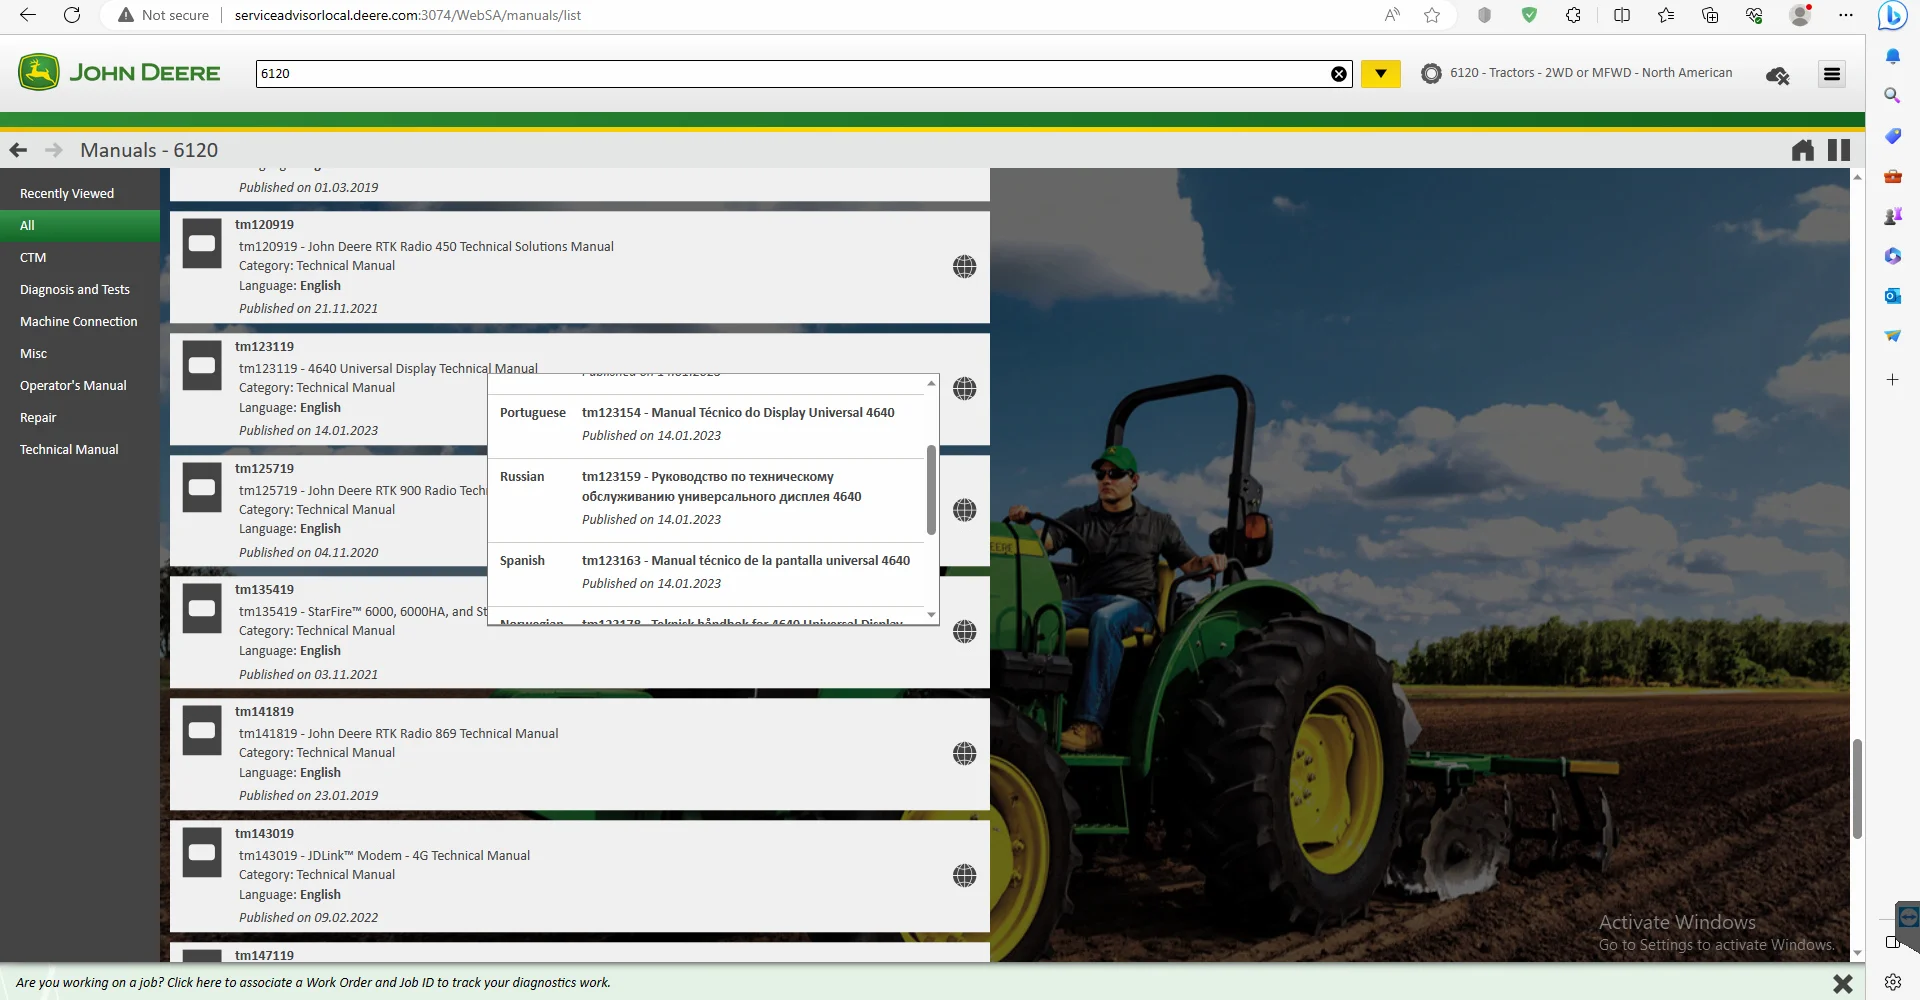Dismiss the bottom work order banner
The height and width of the screenshot is (1000, 1920).
pyautogui.click(x=1843, y=983)
